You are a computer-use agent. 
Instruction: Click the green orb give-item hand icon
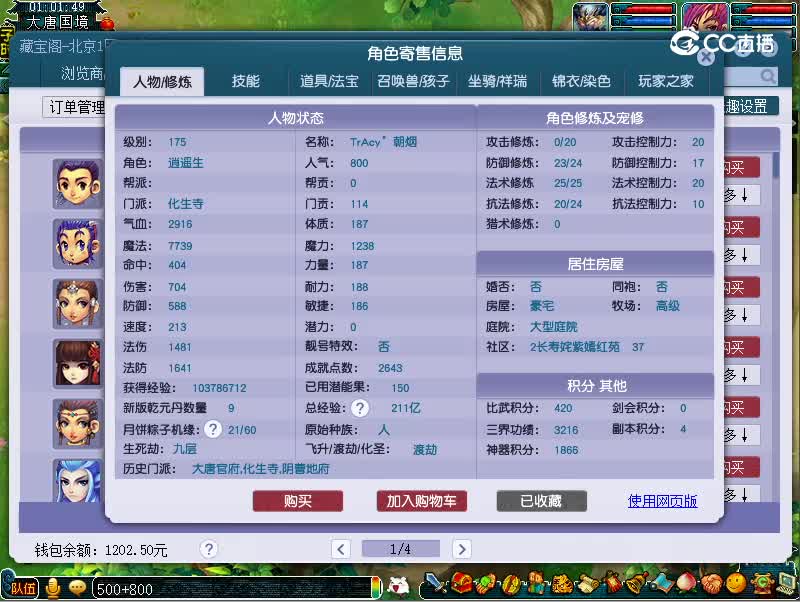click(x=486, y=584)
